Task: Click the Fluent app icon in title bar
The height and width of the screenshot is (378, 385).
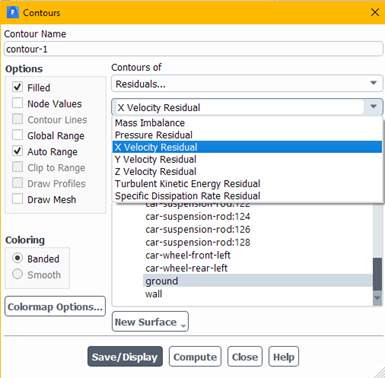Action: [x=13, y=12]
